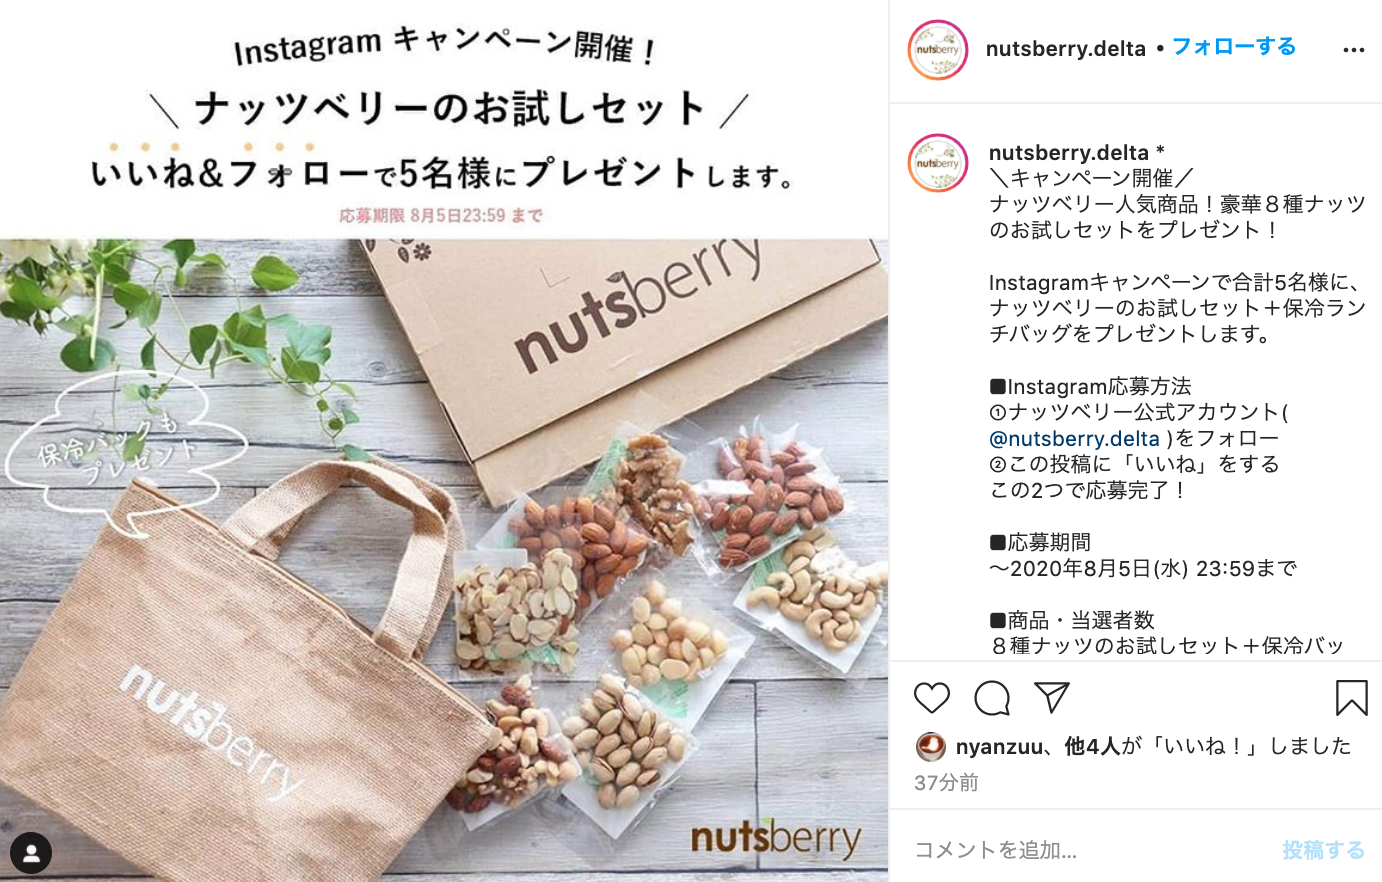Screen dimensions: 1382x882
Task: Click the コメントを追加 input field
Action: pos(1090,850)
